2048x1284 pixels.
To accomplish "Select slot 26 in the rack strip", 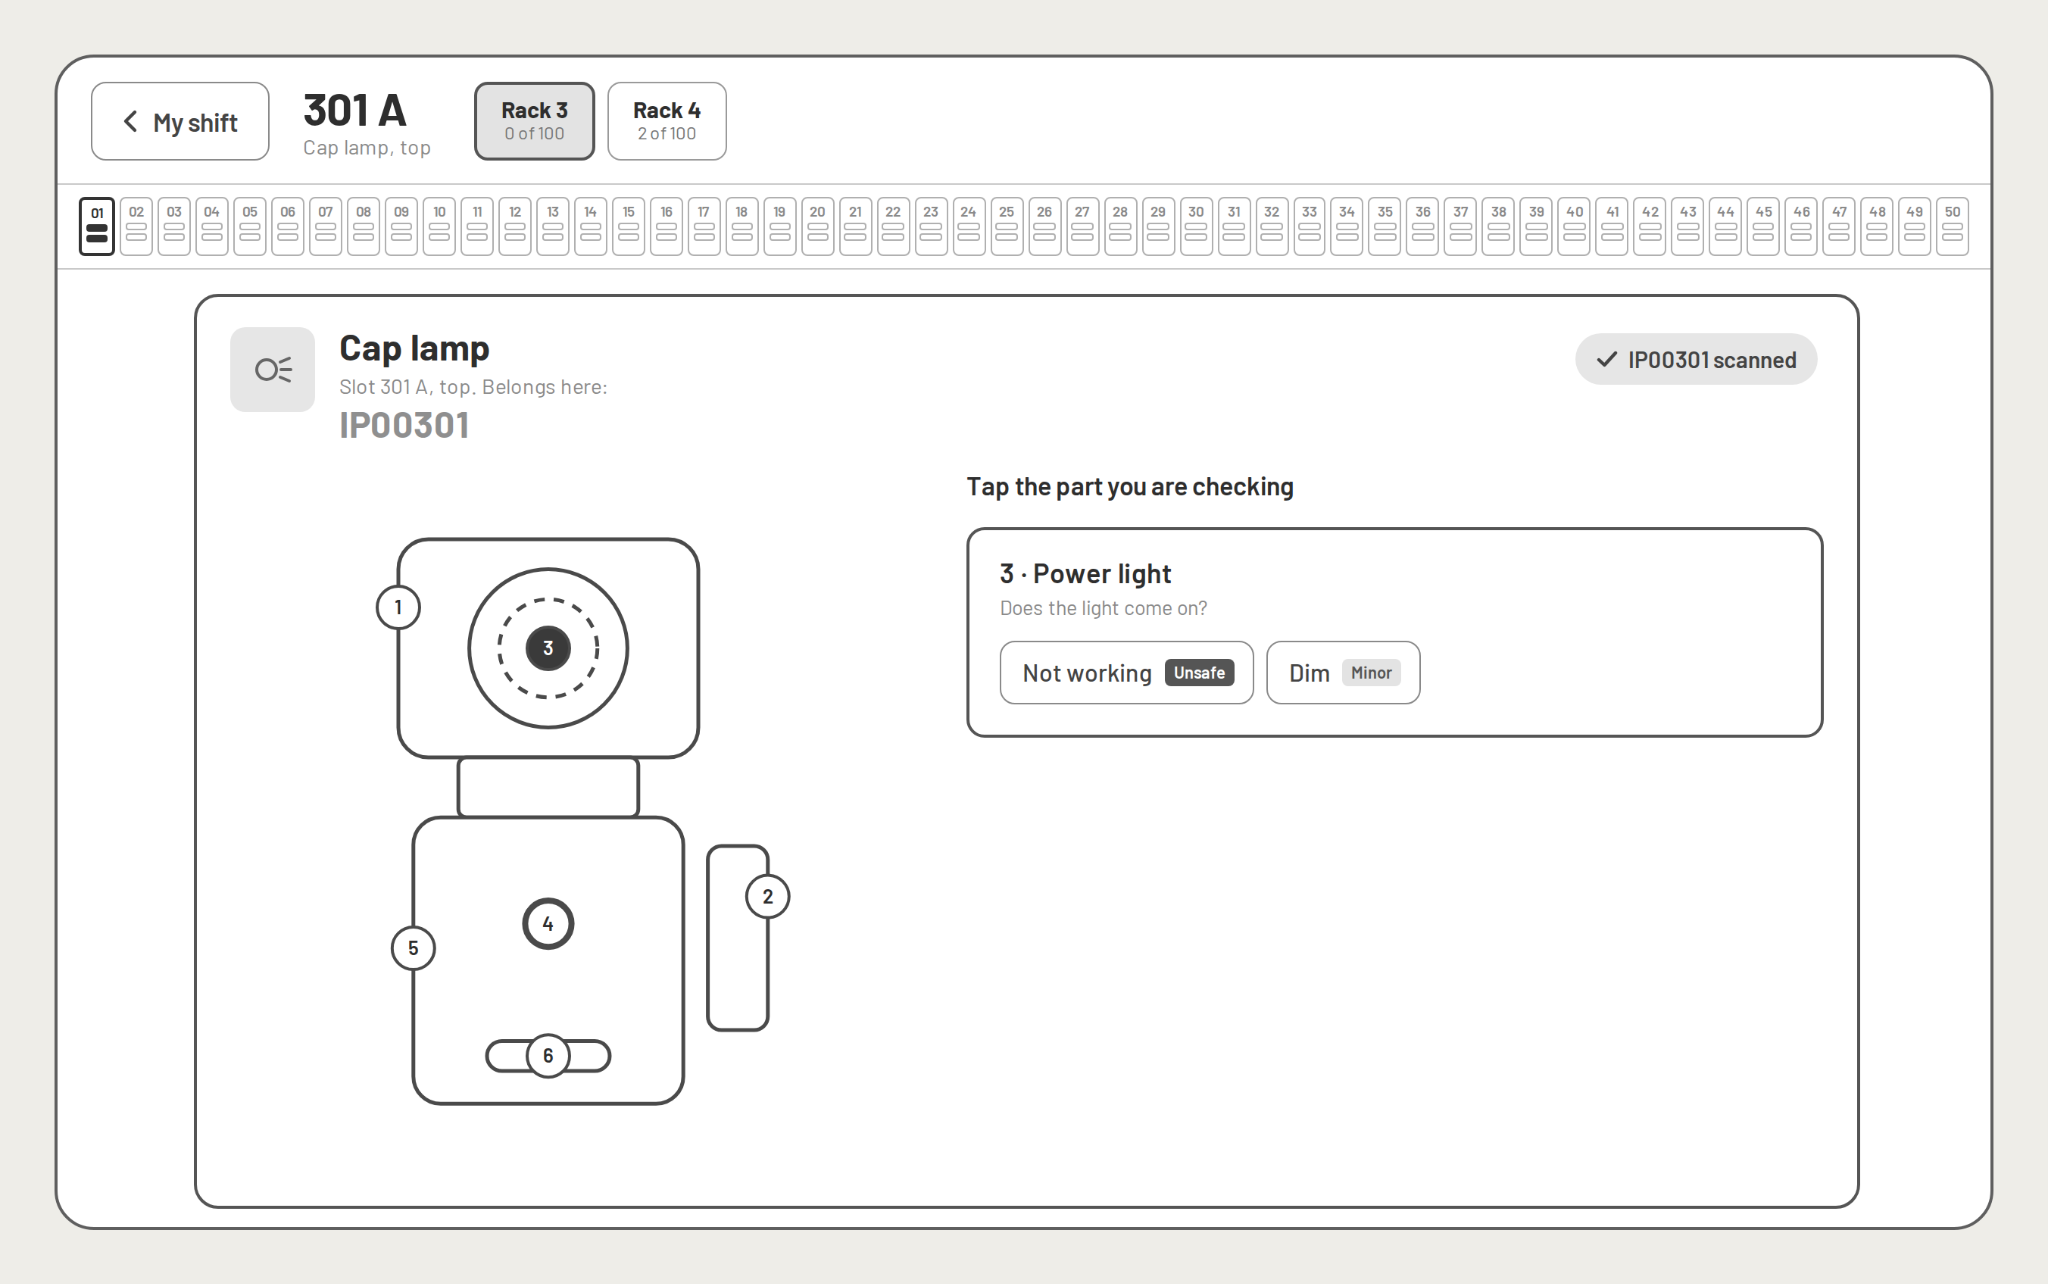I will (x=1045, y=226).
